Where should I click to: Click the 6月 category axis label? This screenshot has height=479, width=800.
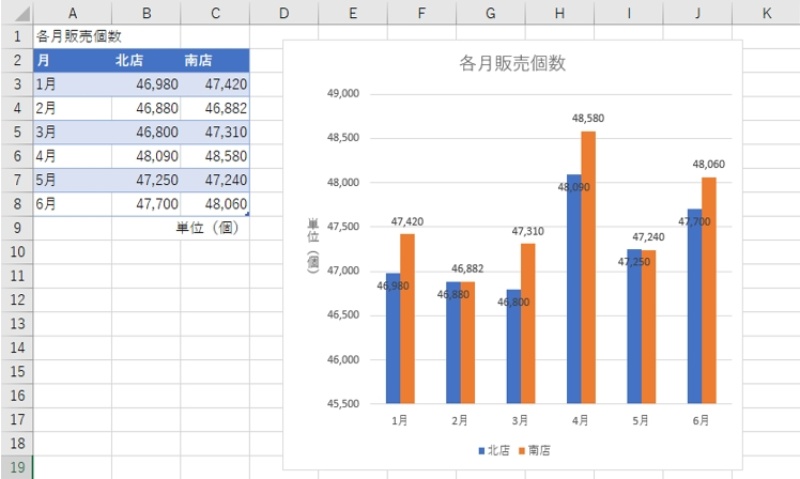[701, 421]
